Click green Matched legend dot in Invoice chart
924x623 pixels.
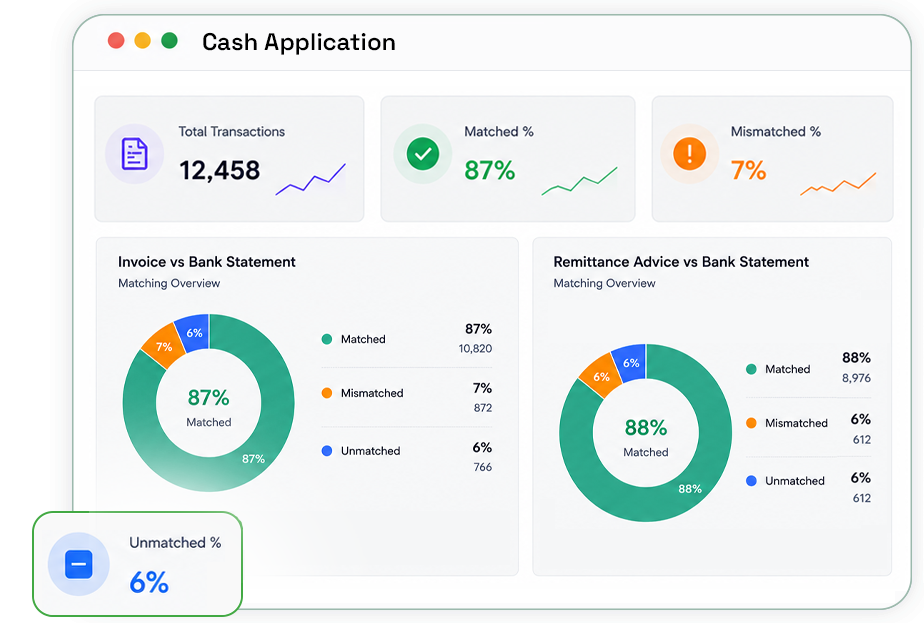pos(326,339)
